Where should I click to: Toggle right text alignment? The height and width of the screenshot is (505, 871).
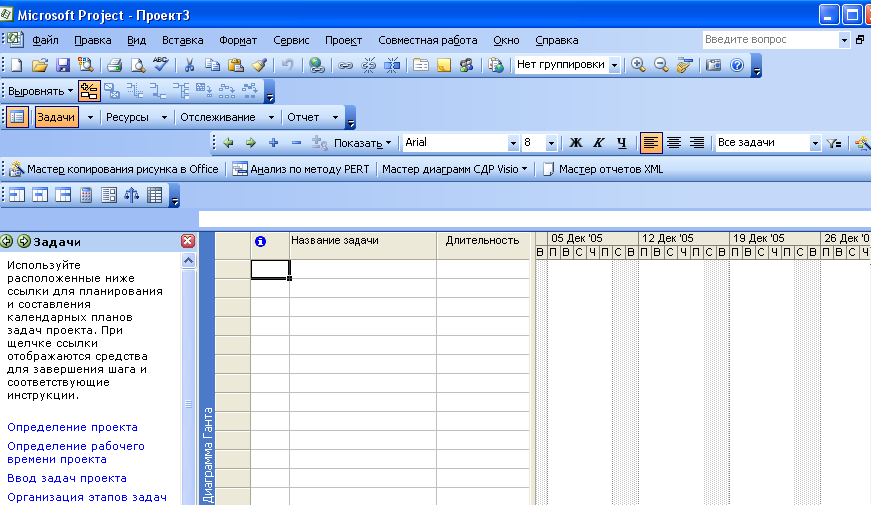tap(697, 143)
